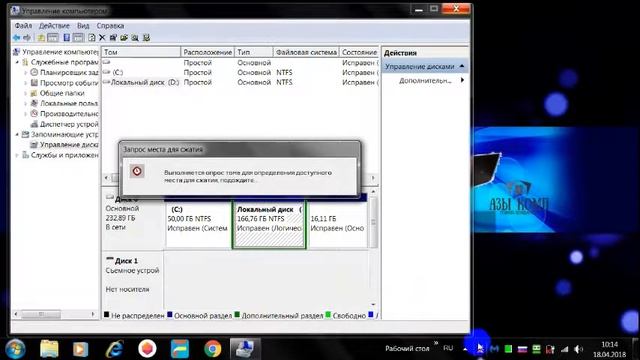Open the Файл menu

coord(23,25)
